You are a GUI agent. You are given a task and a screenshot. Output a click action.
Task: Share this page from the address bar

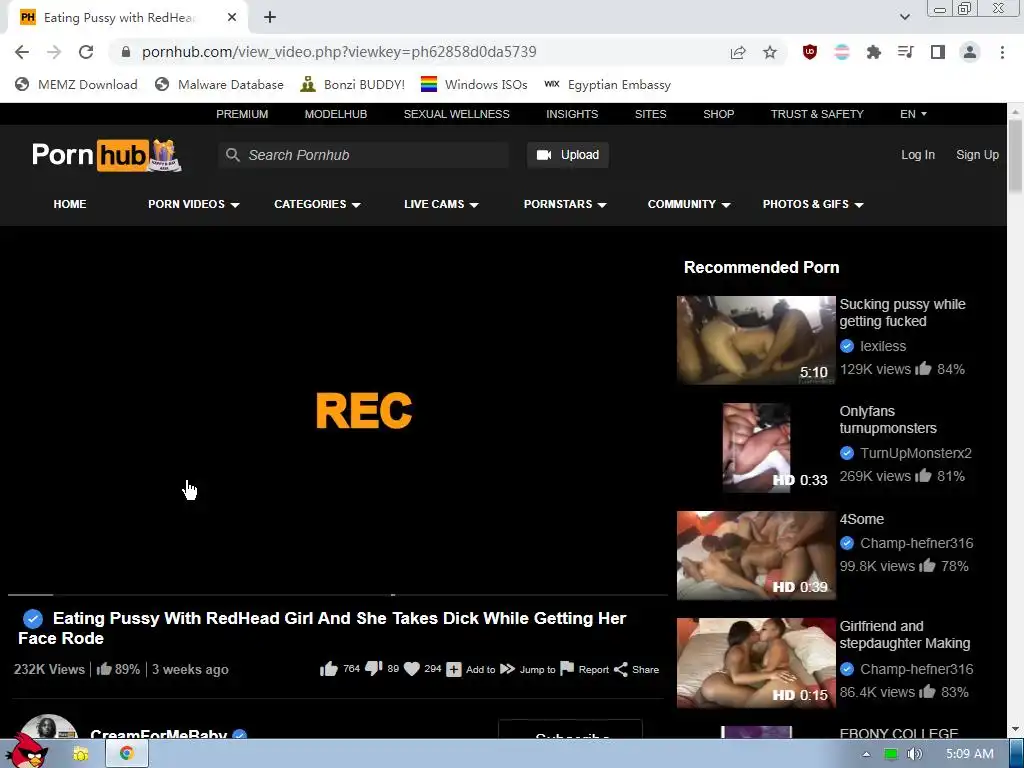coord(738,52)
